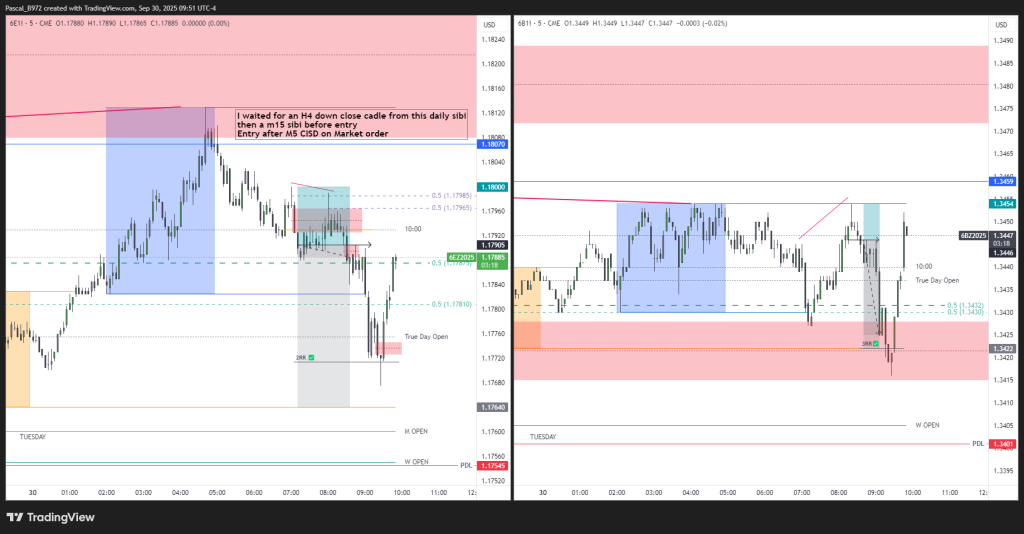Open the USD currency selector on left chart
Image resolution: width=1024 pixels, height=534 pixels.
(x=489, y=24)
